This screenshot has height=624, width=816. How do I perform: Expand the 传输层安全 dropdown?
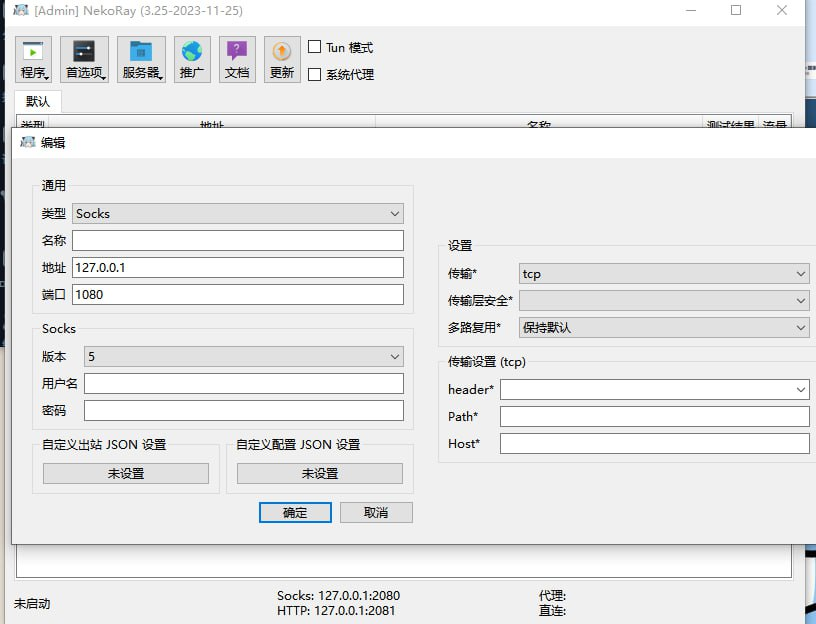[664, 300]
